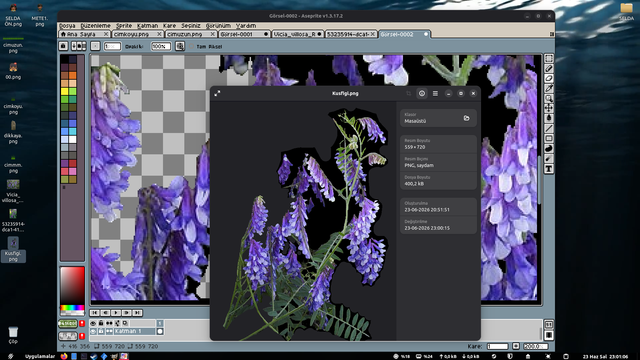Pick the yellow swatch in palette
Image resolution: width=640 pixels, height=360 pixels.
64,91
